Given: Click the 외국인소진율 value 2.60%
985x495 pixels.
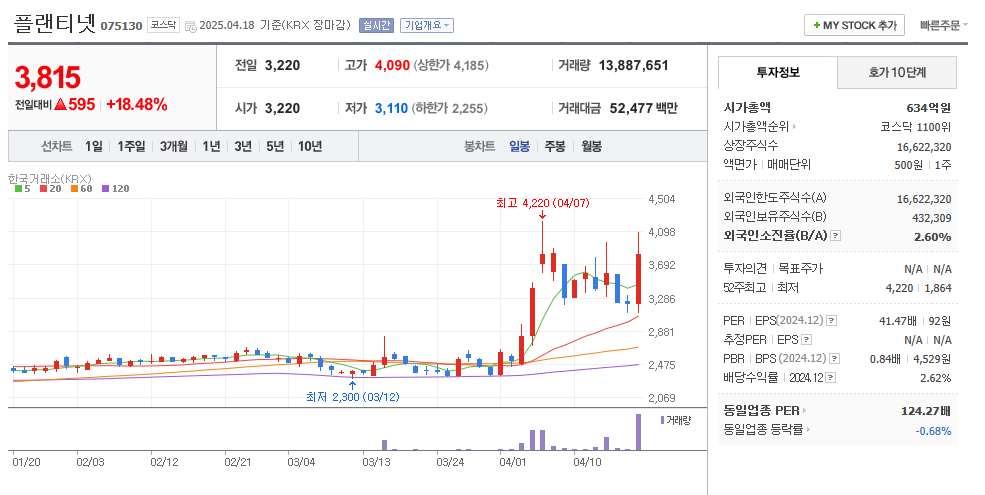Looking at the screenshot, I should 932,237.
